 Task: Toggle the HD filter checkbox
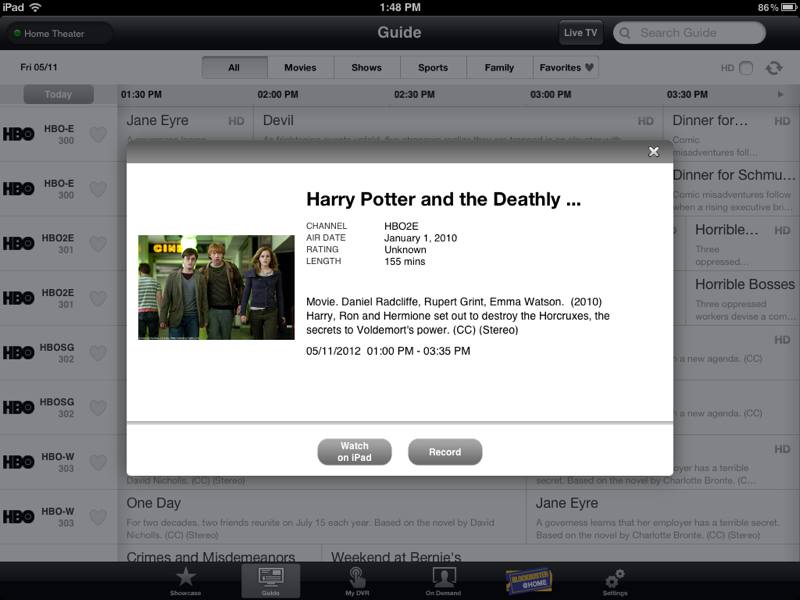coord(746,68)
